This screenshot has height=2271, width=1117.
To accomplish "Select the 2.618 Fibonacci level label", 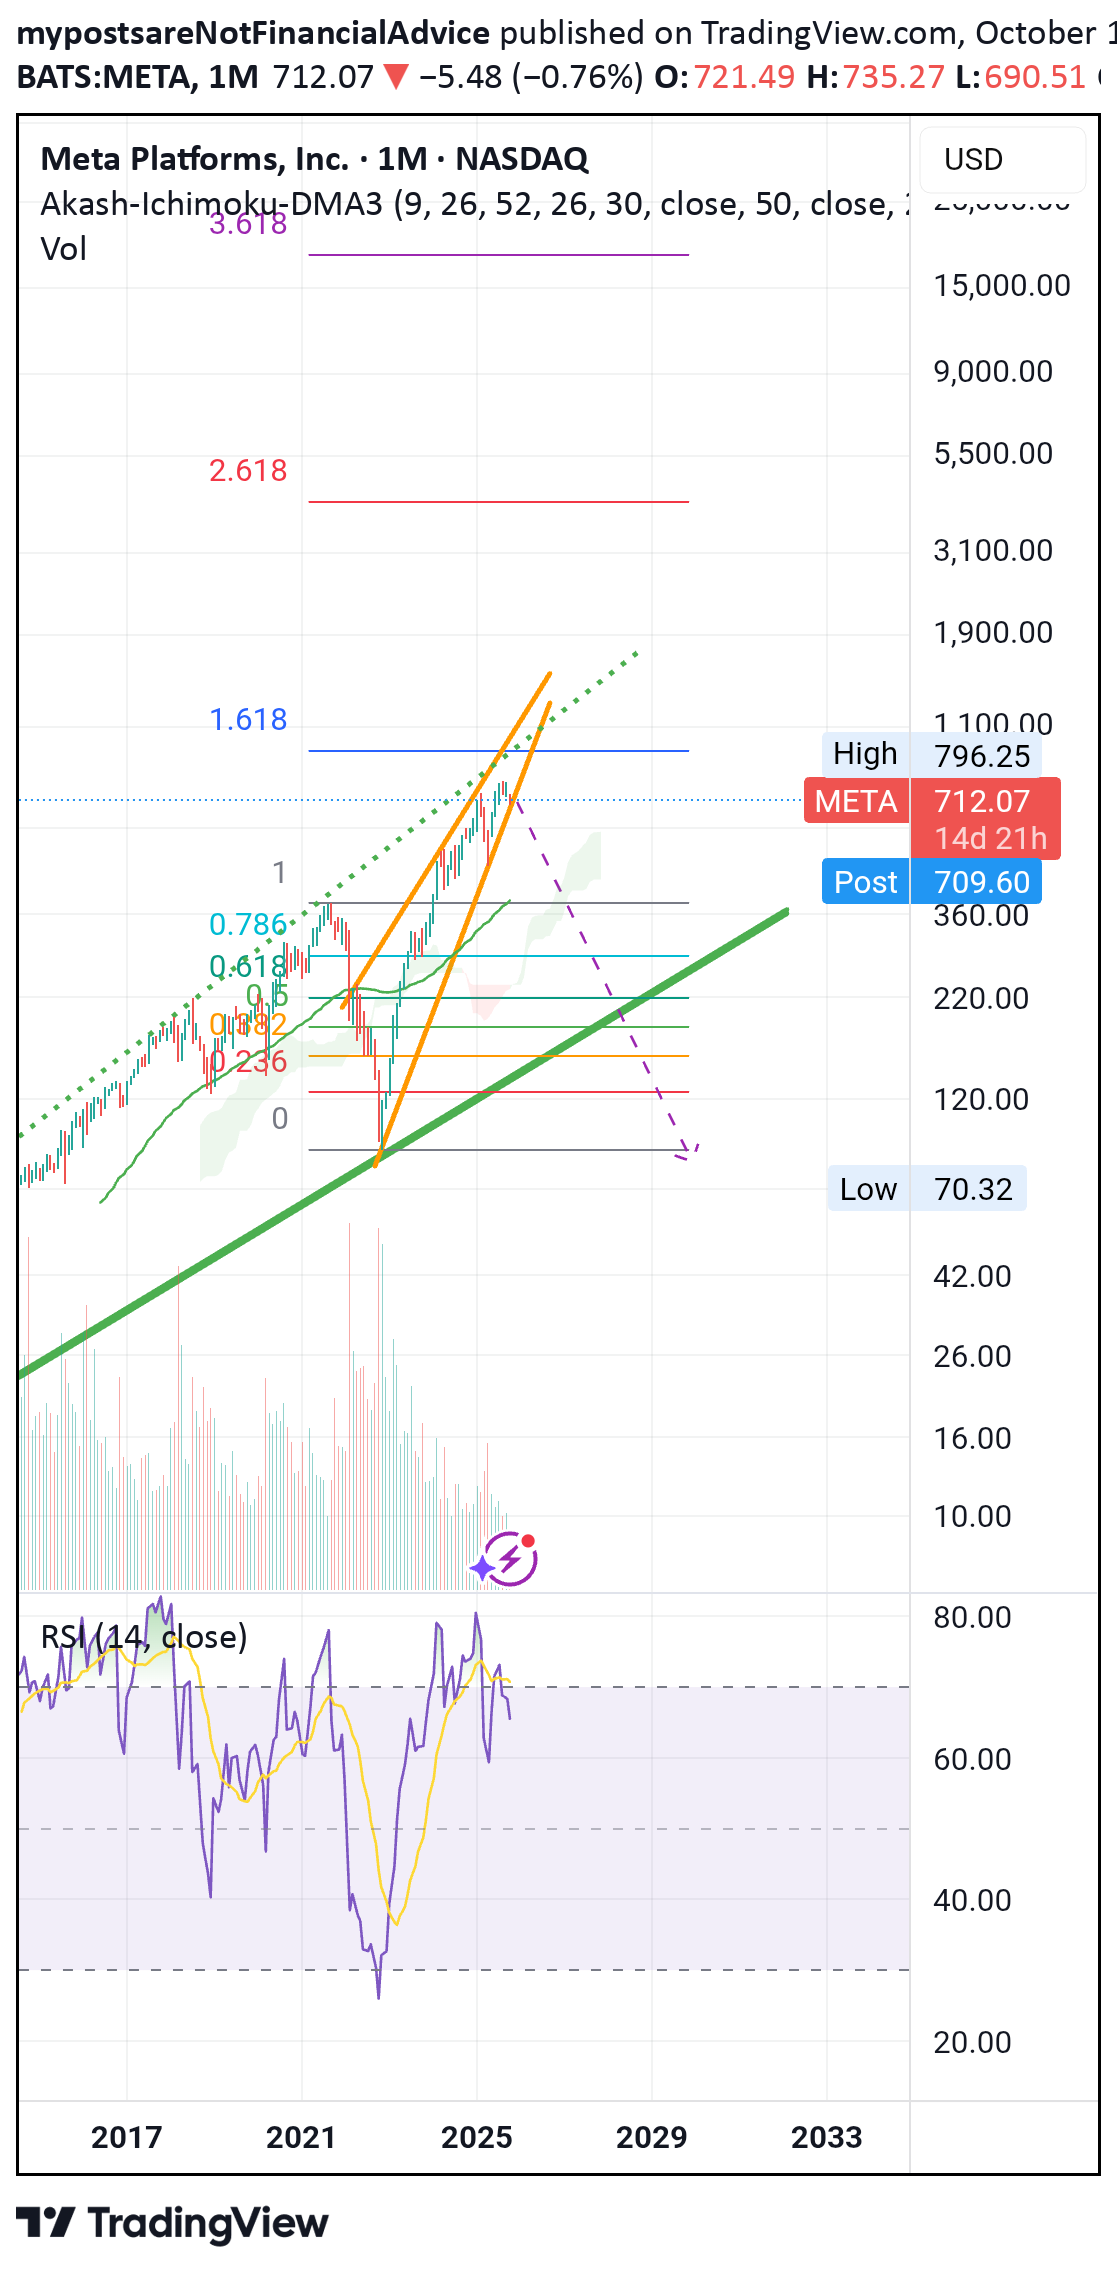I will (248, 471).
